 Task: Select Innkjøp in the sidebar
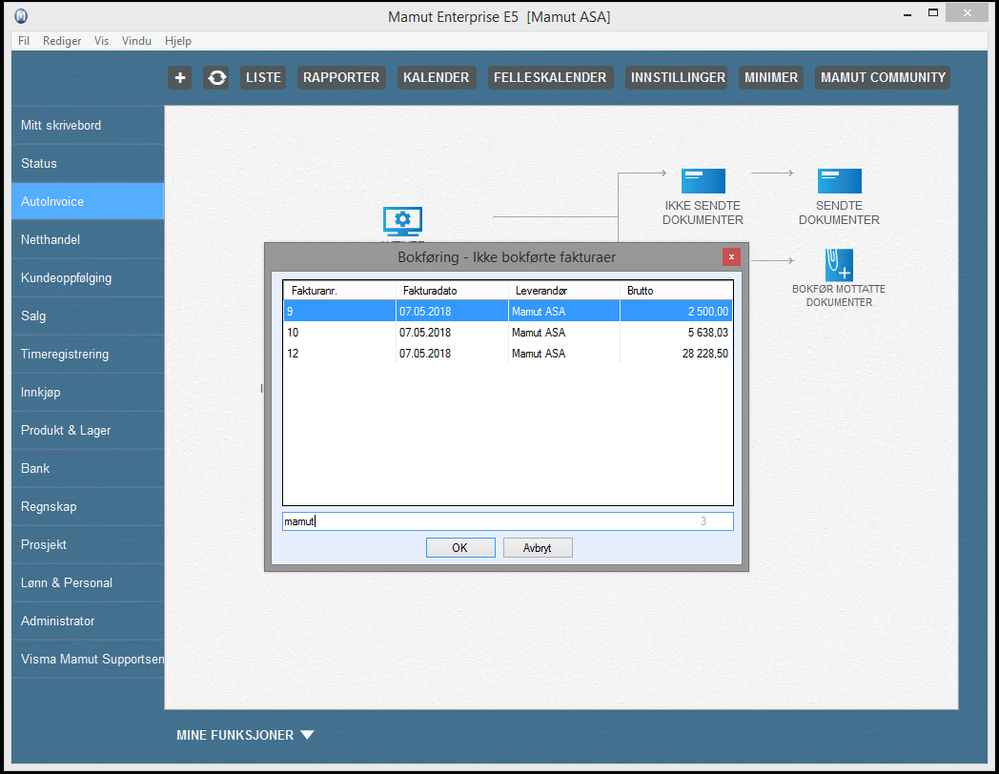pos(88,392)
